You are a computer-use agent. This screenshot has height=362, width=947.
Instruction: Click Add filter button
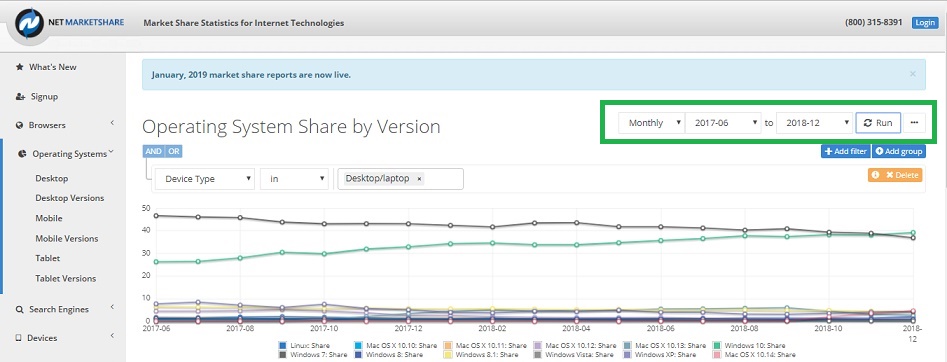(846, 151)
